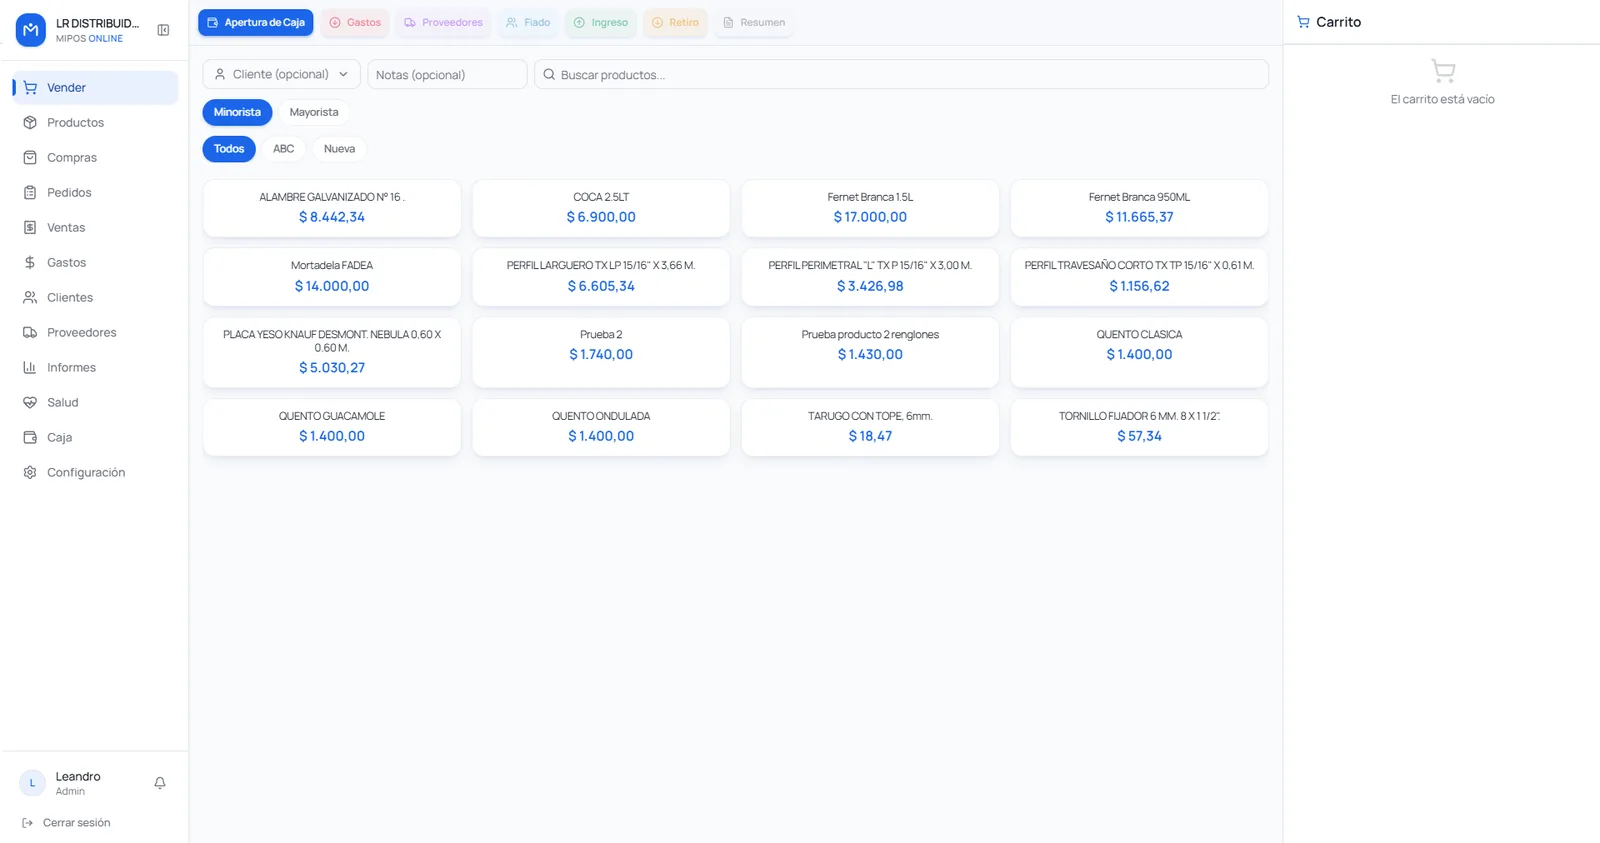Select PLACA YESO KNAUF product card
This screenshot has height=843, width=1600.
(332, 352)
